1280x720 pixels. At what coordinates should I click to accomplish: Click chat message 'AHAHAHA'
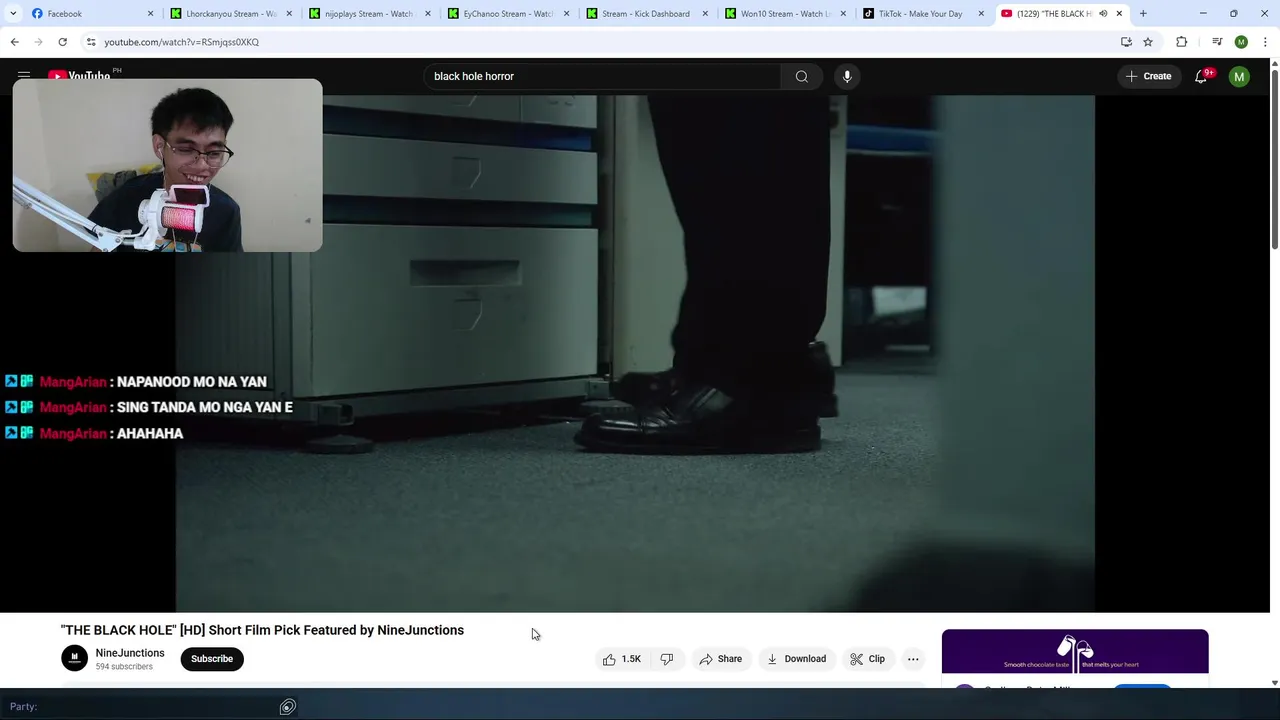pos(150,434)
